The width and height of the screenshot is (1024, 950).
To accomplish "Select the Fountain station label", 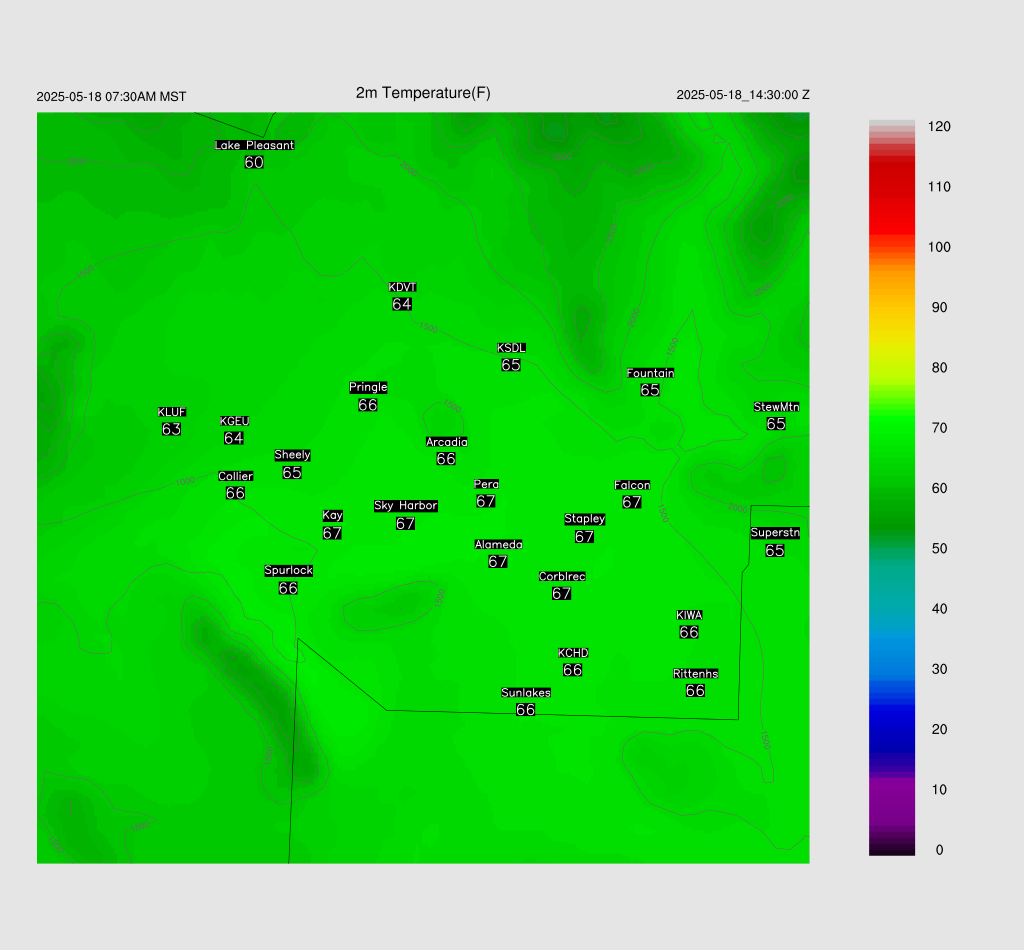I will point(650,373).
